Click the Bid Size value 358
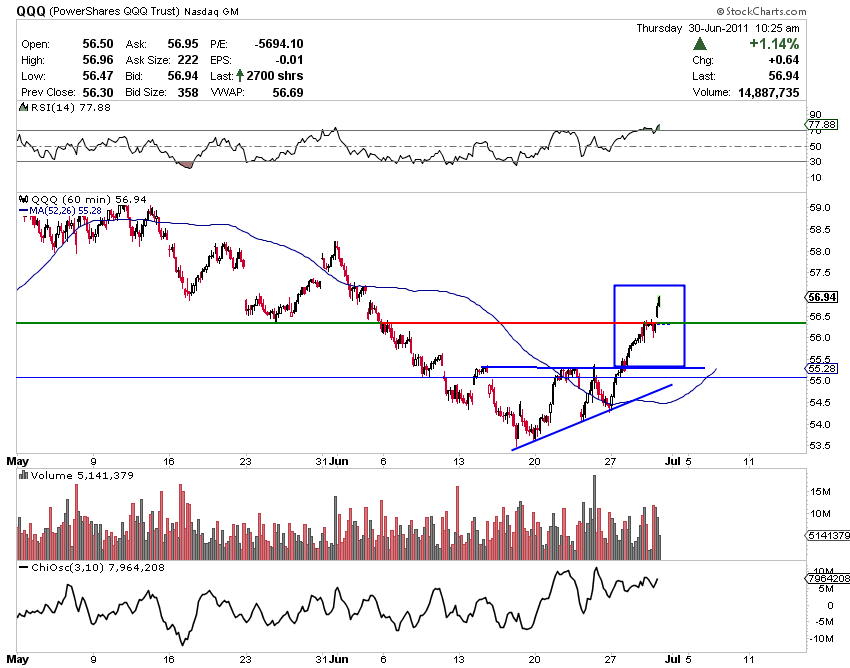Screen dimensions: 850x668 pyautogui.click(x=188, y=92)
